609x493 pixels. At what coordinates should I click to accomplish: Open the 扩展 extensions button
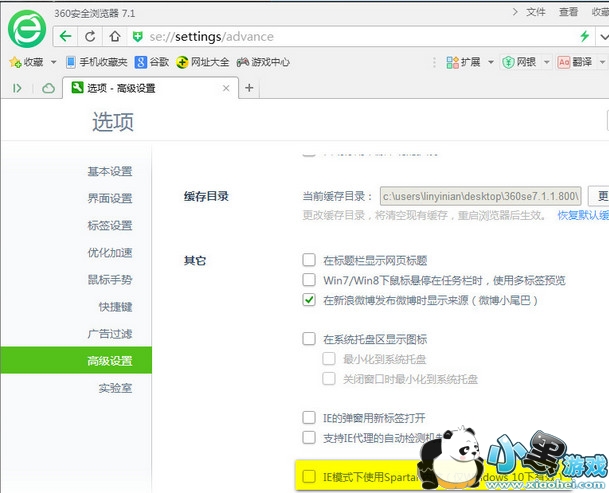pyautogui.click(x=463, y=62)
